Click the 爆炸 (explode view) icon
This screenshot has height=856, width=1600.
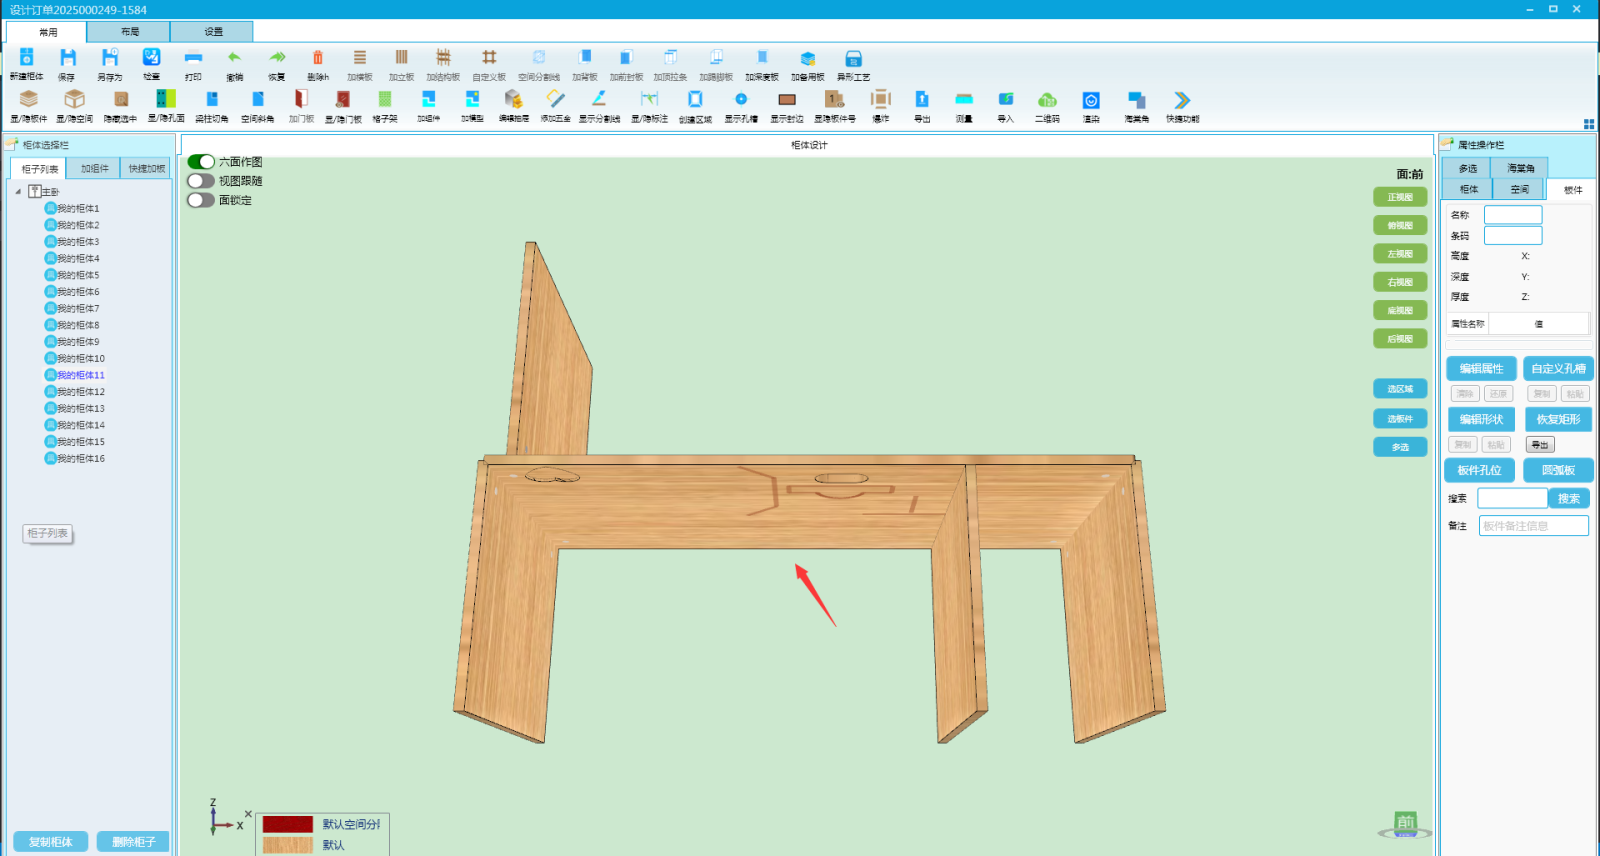coord(880,100)
